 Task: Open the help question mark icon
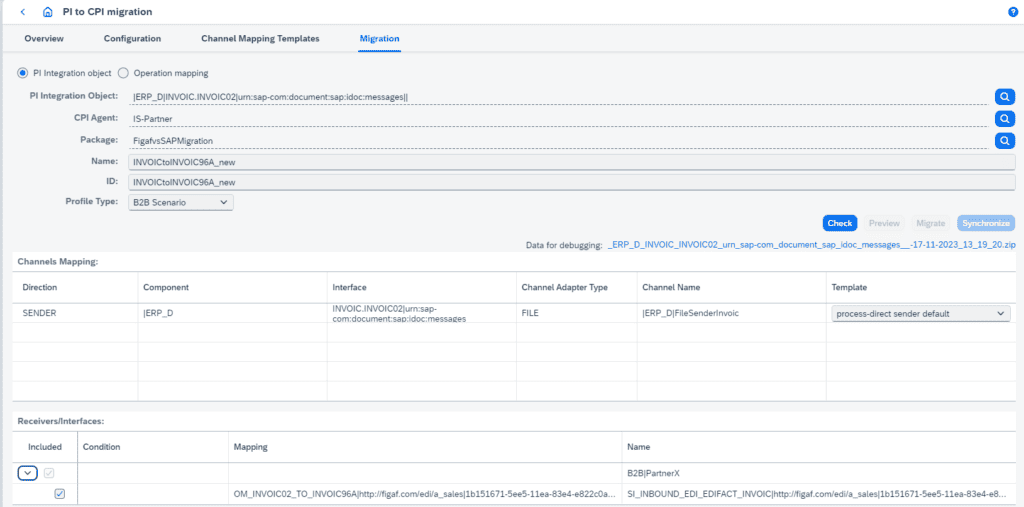pos(1014,12)
